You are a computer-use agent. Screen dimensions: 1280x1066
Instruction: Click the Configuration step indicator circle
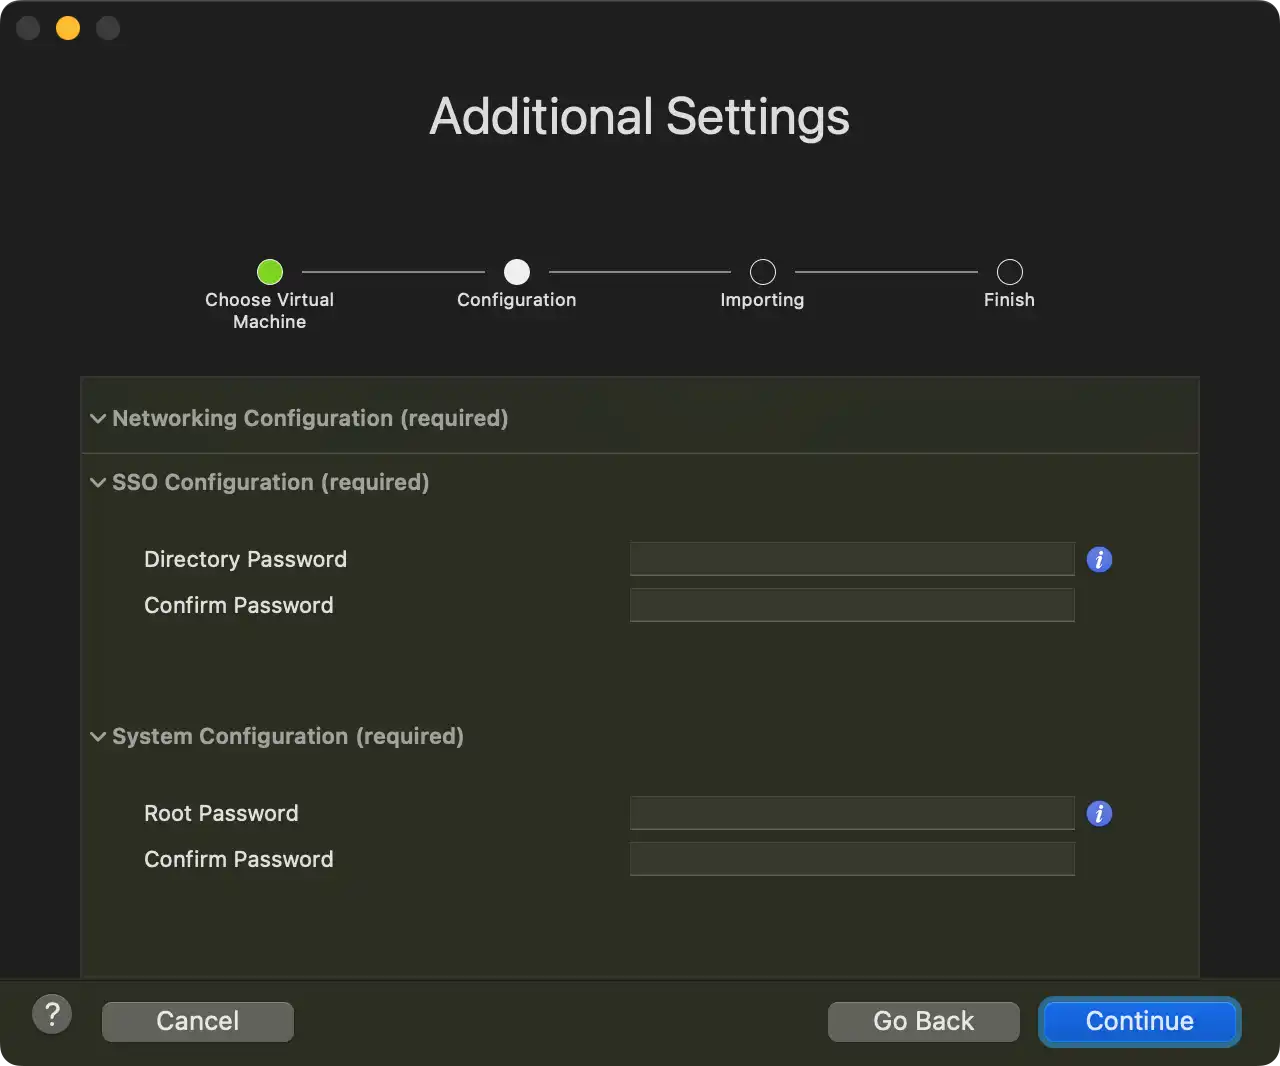point(517,272)
